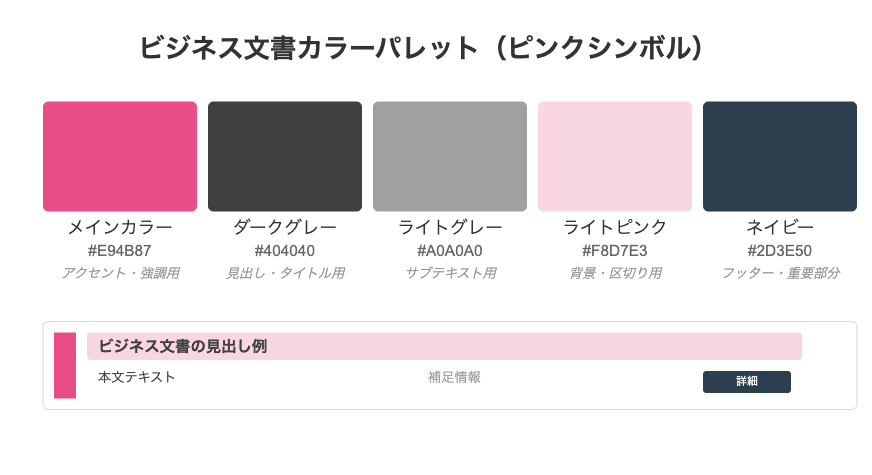Click the 本文テキスト sample text
This screenshot has width=872, height=475.
(x=137, y=377)
